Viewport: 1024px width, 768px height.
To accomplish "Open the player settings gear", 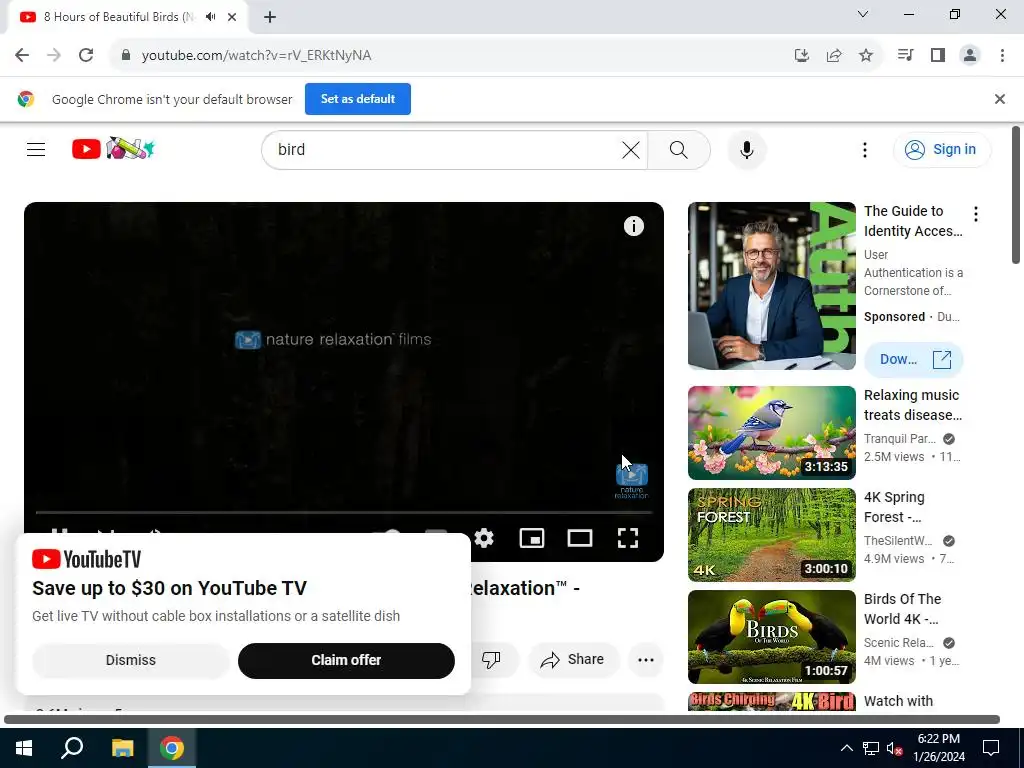I will 484,538.
